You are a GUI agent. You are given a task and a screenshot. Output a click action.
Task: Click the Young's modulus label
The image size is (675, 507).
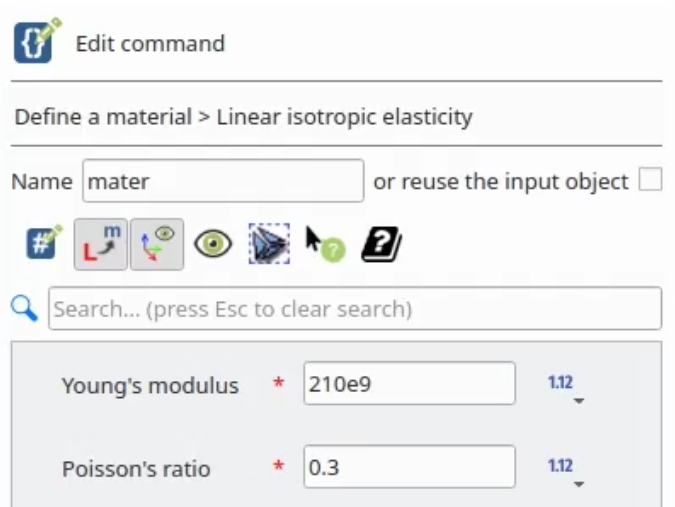[150, 386]
